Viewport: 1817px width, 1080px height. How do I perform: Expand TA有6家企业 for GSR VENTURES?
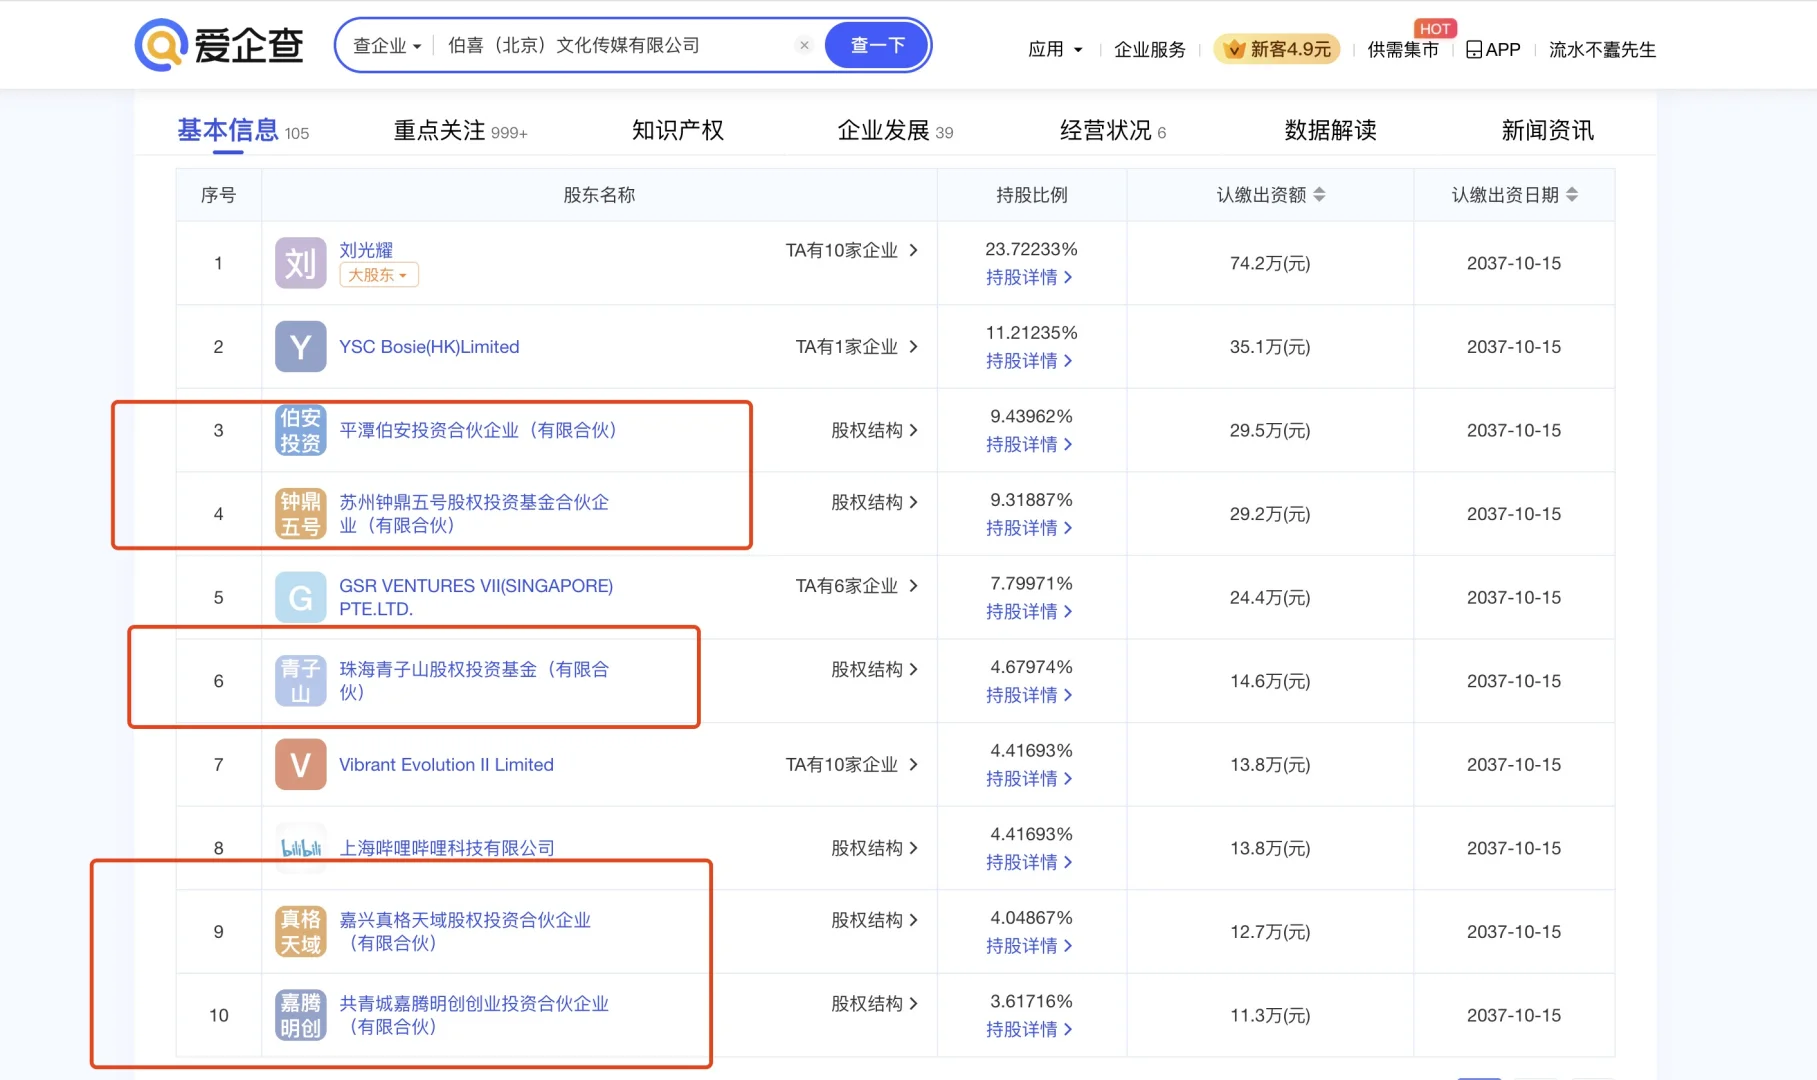pos(856,586)
